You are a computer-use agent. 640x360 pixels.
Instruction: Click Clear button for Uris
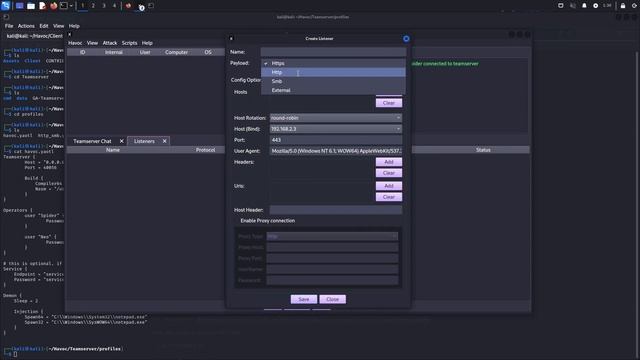pos(389,197)
